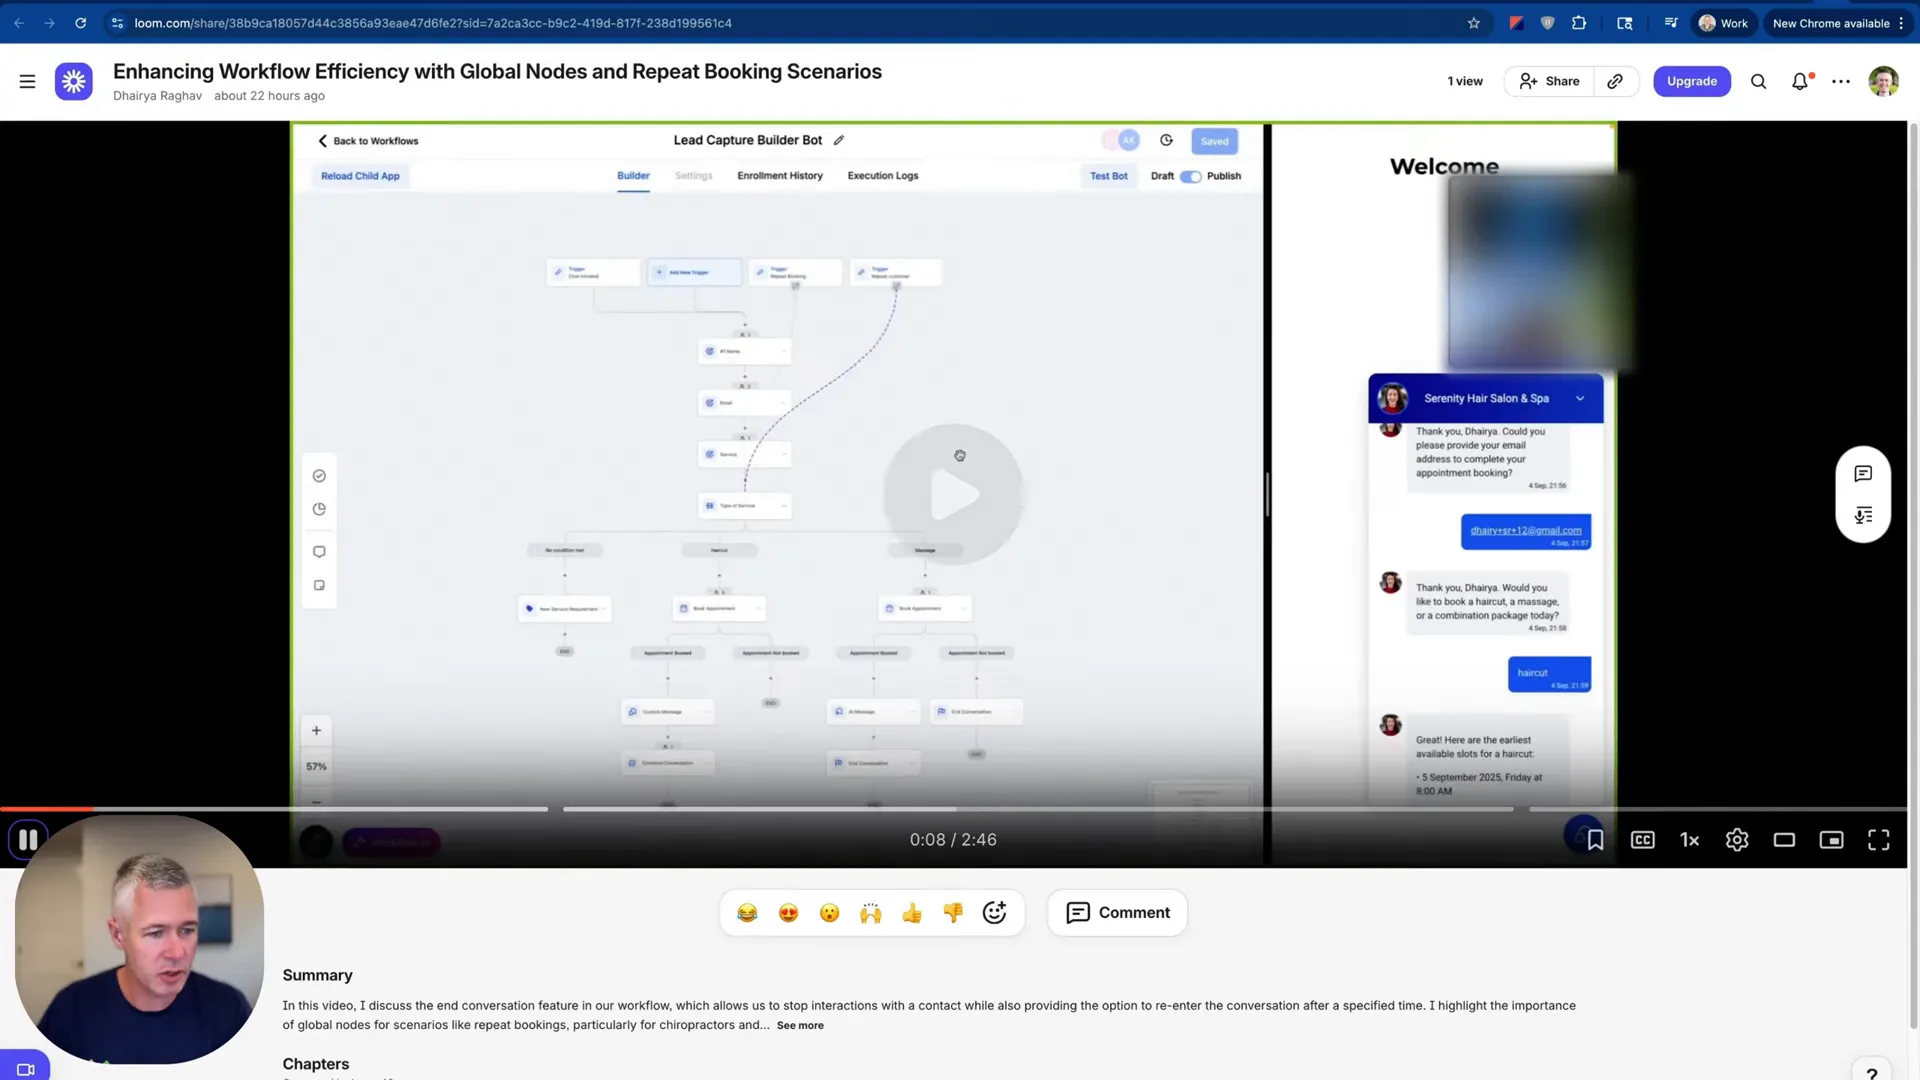Screen dimensions: 1920x1080
Task: Open the hamburger navigation menu
Action: (27, 81)
